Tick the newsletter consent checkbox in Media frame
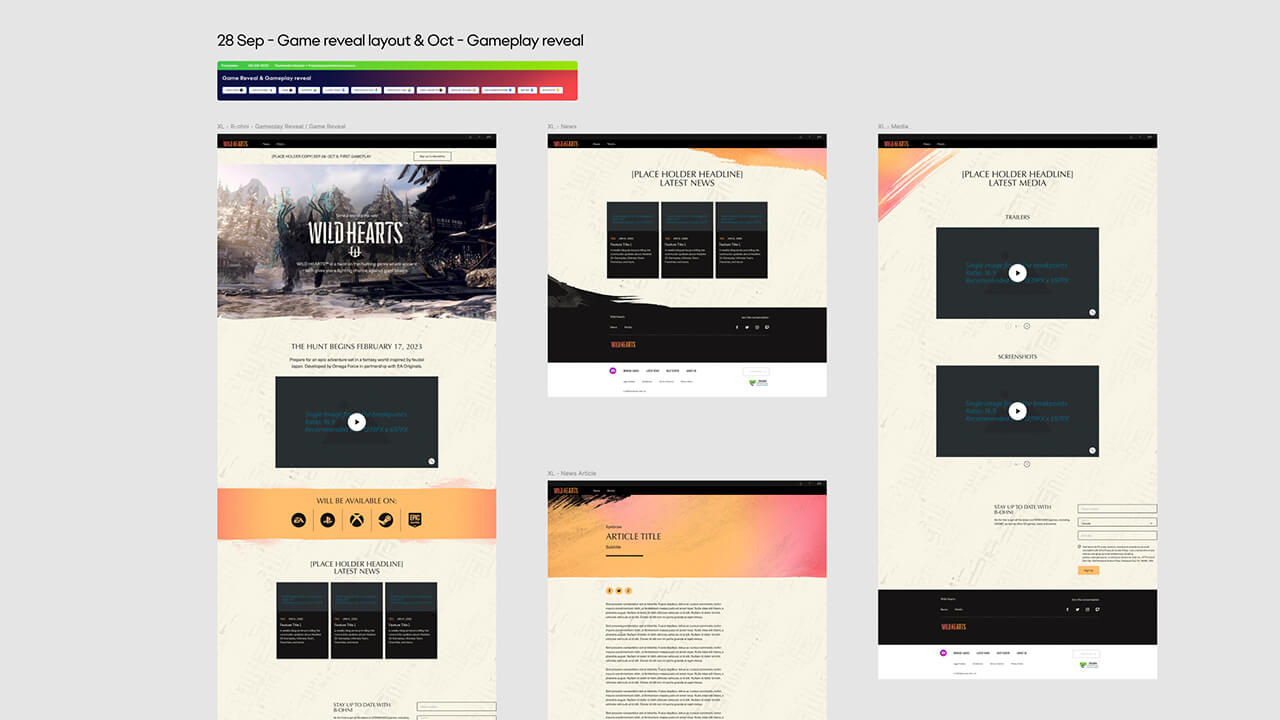 [x=1080, y=547]
